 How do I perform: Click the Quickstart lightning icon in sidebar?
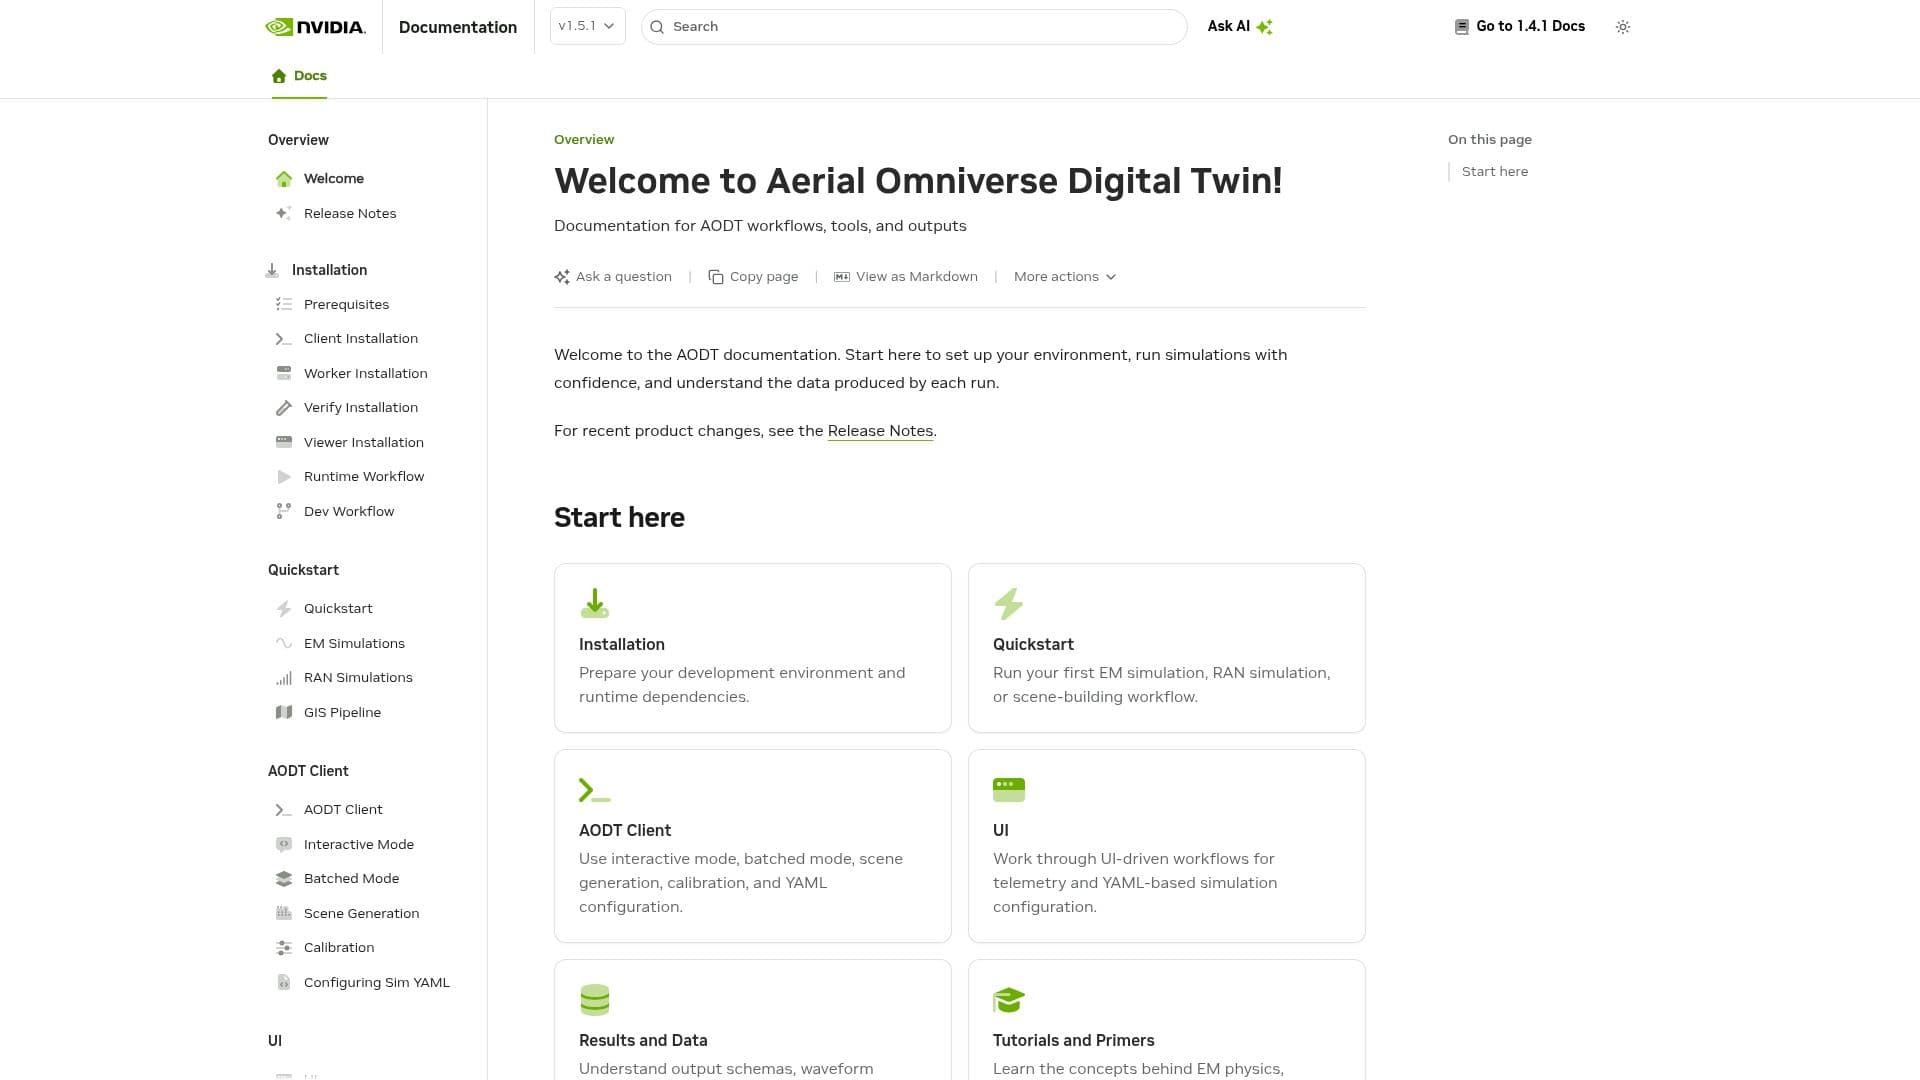284,609
